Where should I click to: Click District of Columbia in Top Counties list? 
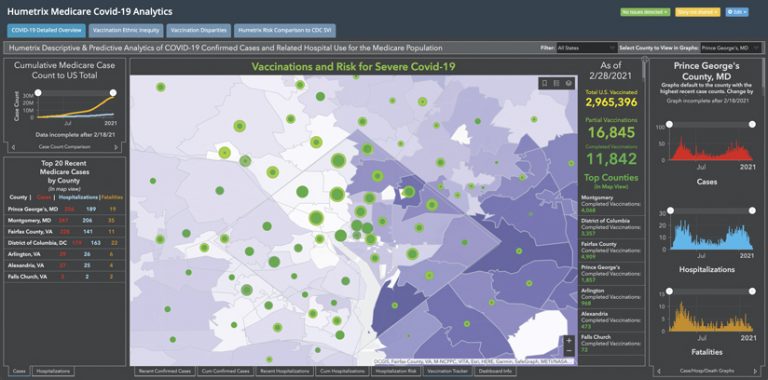pyautogui.click(x=610, y=227)
